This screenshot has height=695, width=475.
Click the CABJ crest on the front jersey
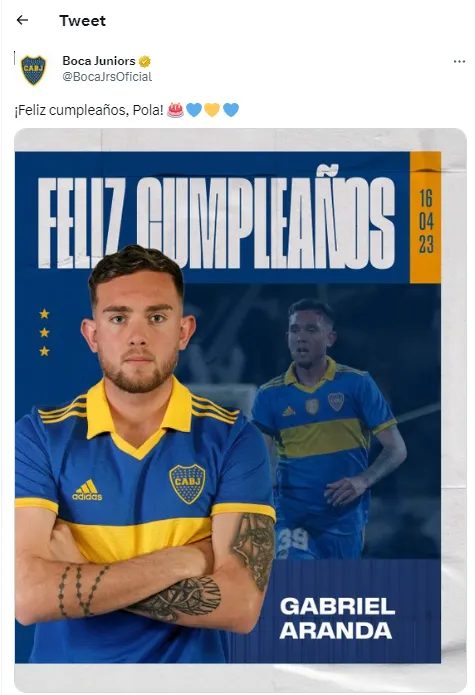(x=187, y=484)
